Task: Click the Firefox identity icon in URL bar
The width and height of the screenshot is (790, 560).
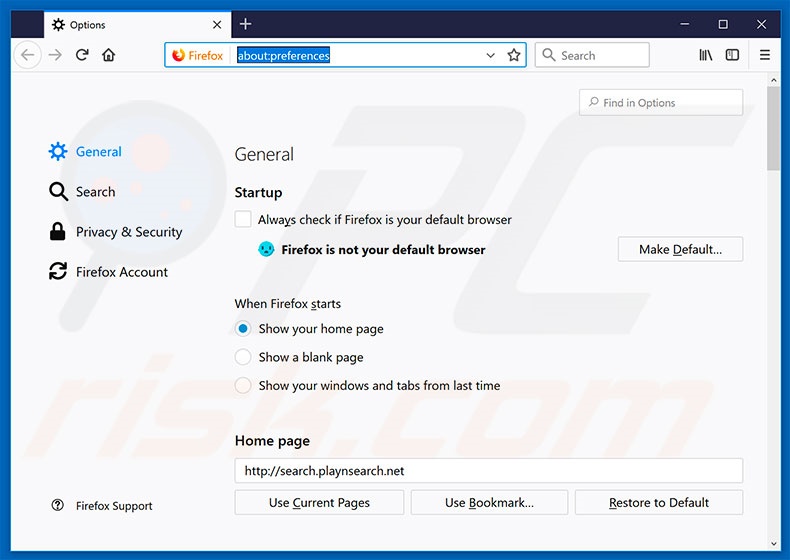Action: pyautogui.click(x=178, y=55)
